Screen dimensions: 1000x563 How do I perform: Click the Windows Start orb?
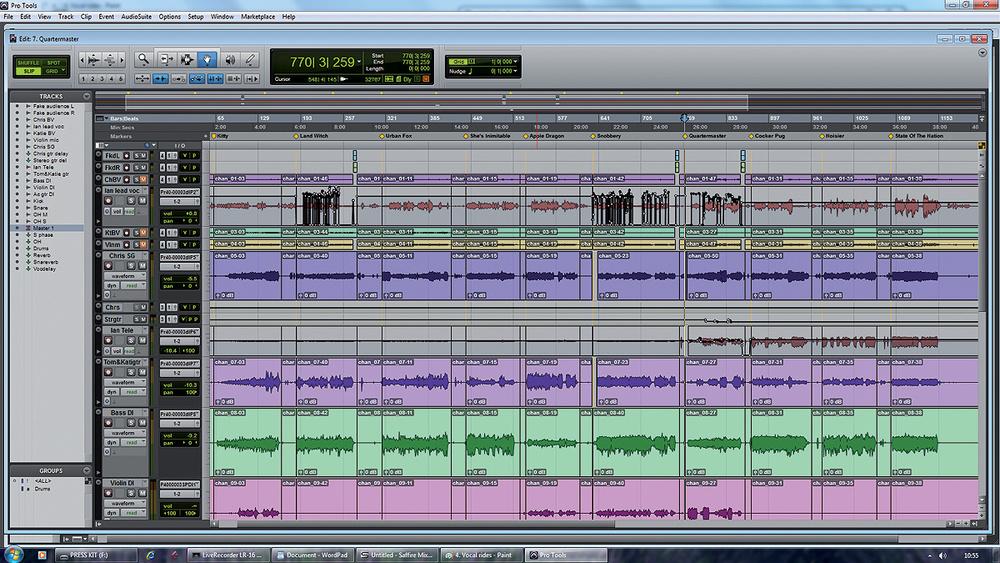(x=12, y=554)
